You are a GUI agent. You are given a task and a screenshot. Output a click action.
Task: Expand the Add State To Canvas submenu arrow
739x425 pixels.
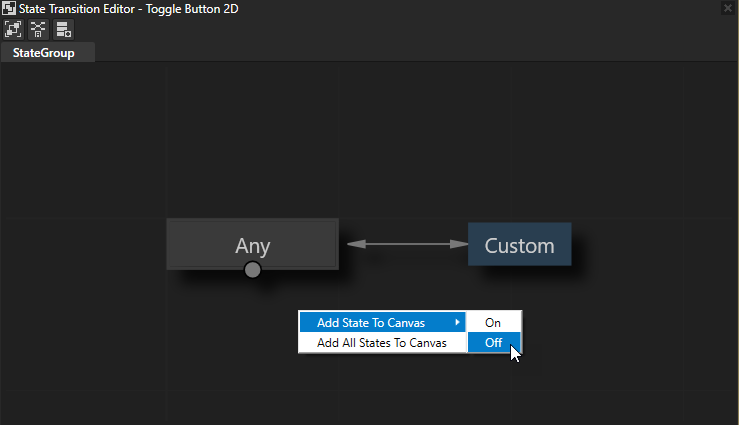tap(458, 322)
